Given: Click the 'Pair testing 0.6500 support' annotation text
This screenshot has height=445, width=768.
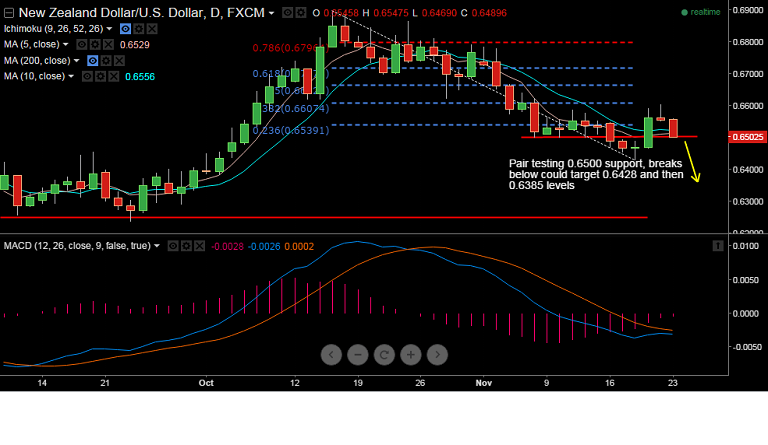Looking at the screenshot, I should (x=595, y=174).
